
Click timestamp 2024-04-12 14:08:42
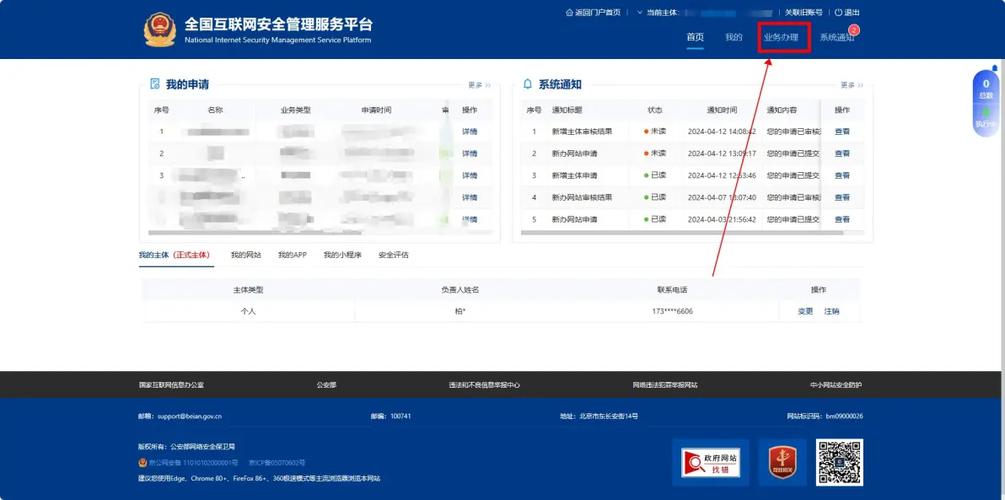[722, 131]
